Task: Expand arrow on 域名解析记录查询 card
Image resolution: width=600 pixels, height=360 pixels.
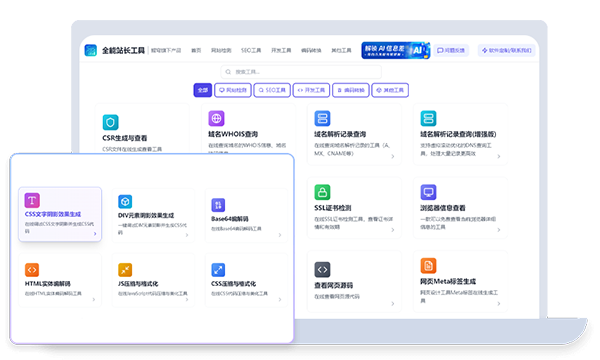Action: [x=393, y=156]
